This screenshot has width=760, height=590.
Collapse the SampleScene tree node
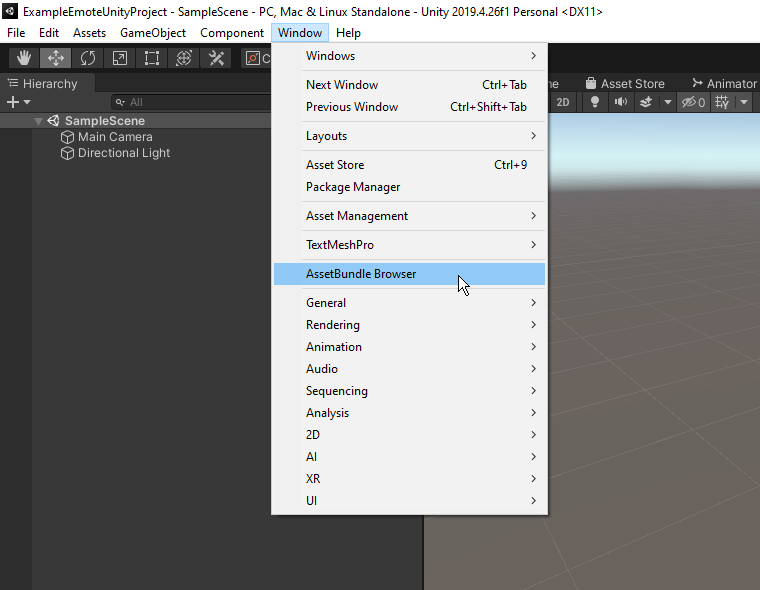(38, 121)
